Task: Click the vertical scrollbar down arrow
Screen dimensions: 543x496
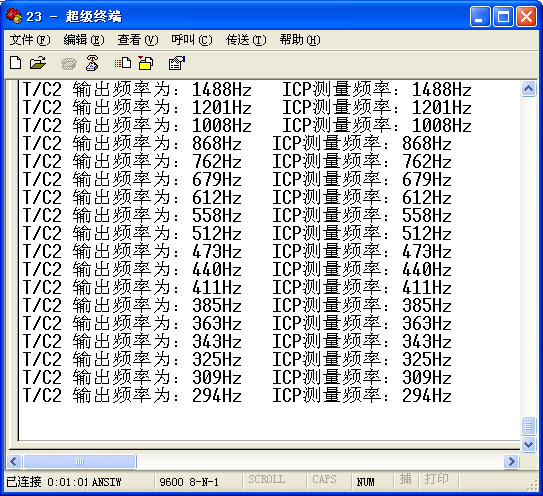Action: pos(528,444)
